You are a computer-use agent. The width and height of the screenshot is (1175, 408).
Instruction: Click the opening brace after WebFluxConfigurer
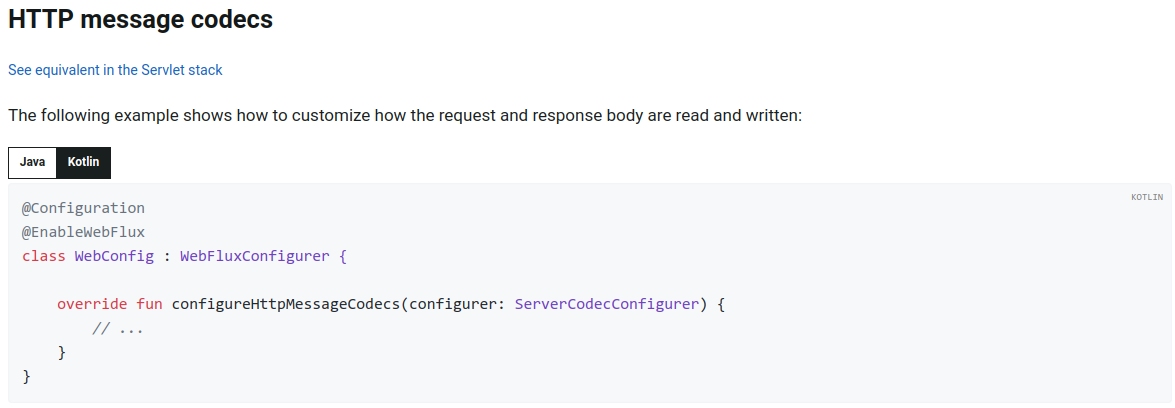coord(343,256)
